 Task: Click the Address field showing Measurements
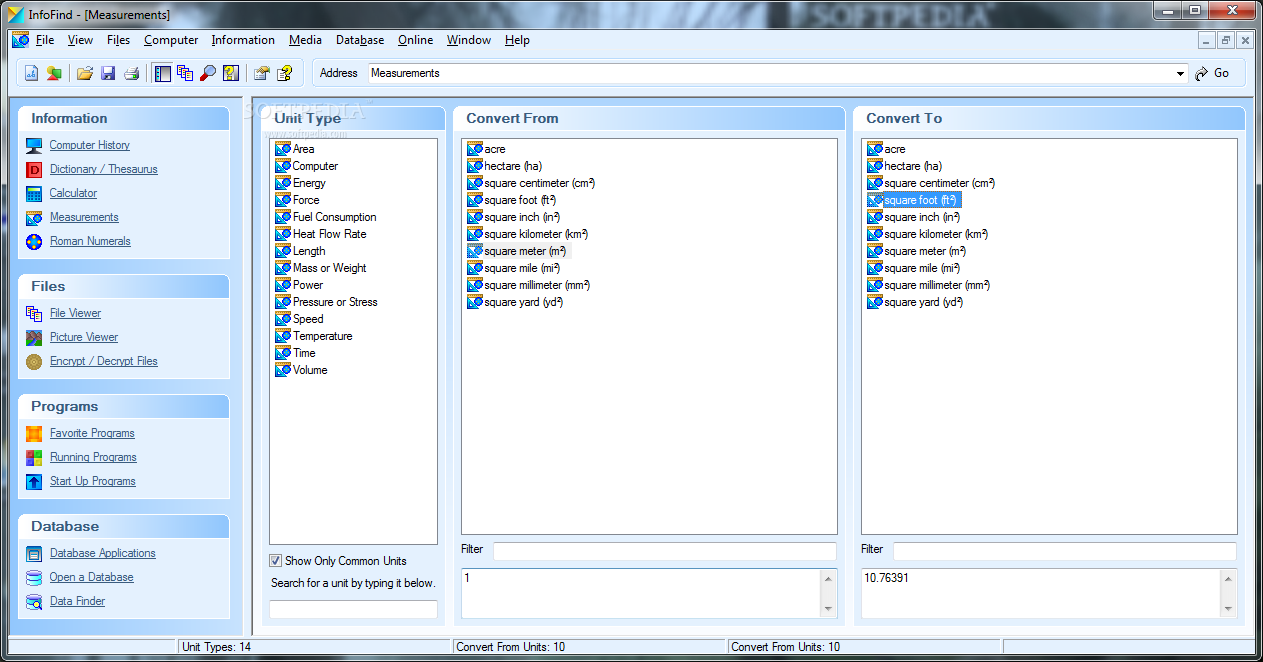770,73
